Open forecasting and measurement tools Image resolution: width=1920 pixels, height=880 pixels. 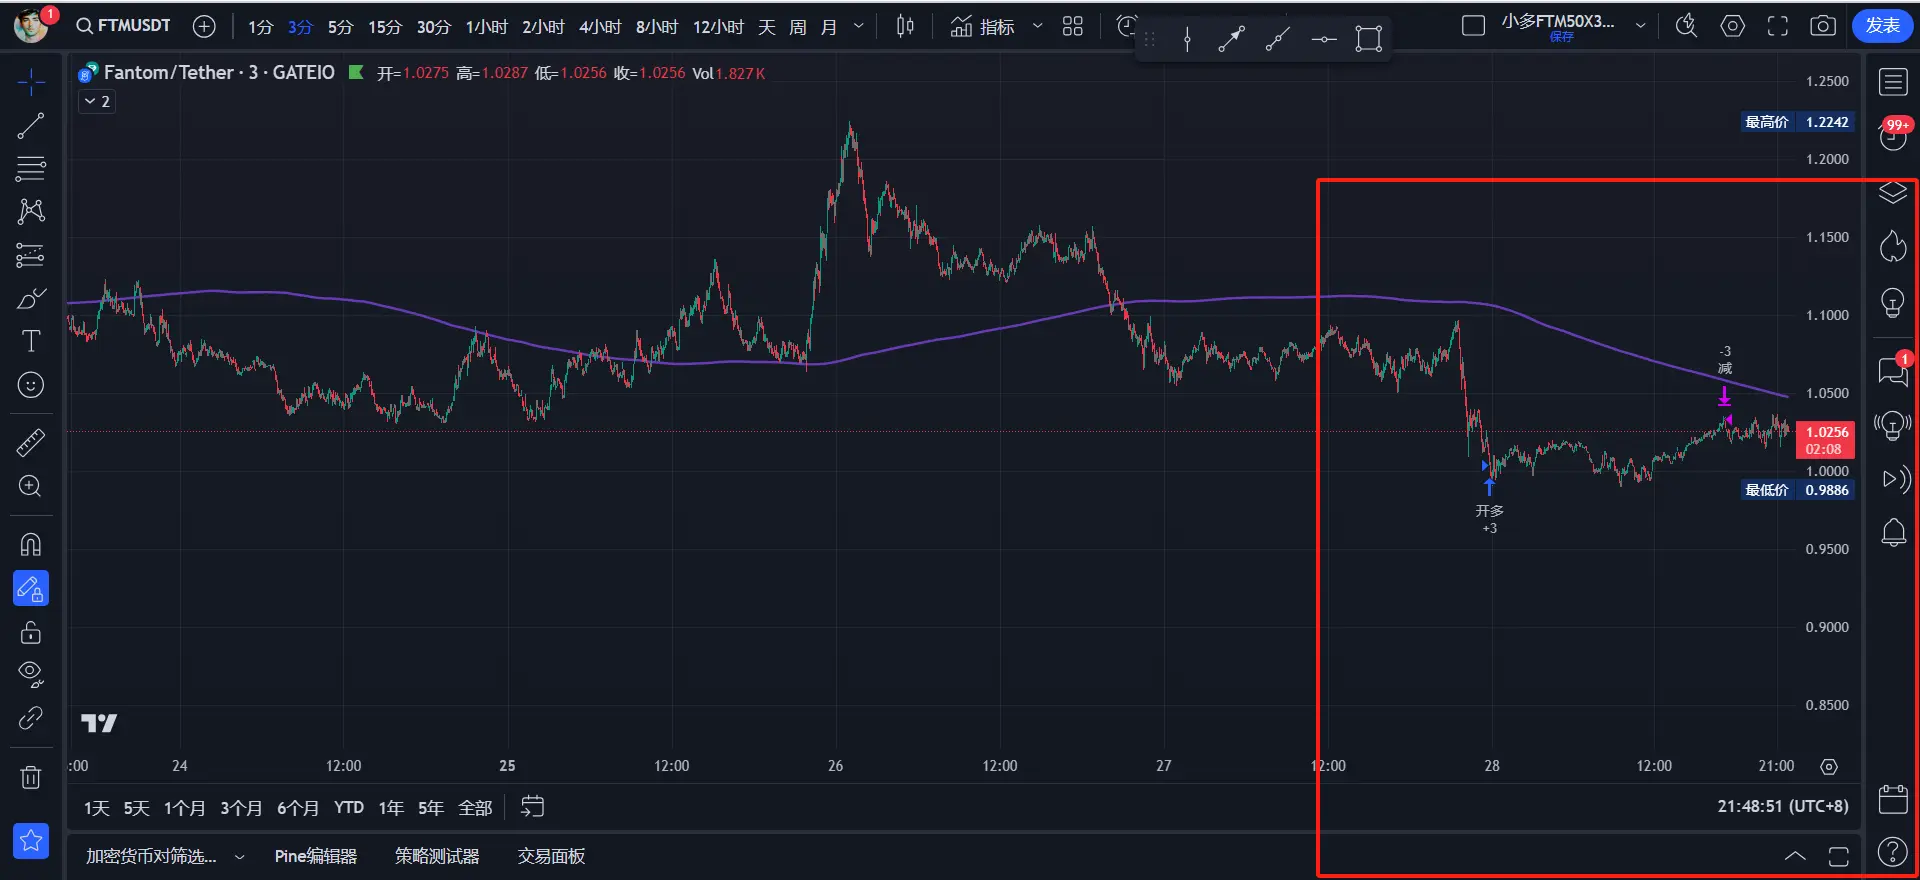pos(31,255)
